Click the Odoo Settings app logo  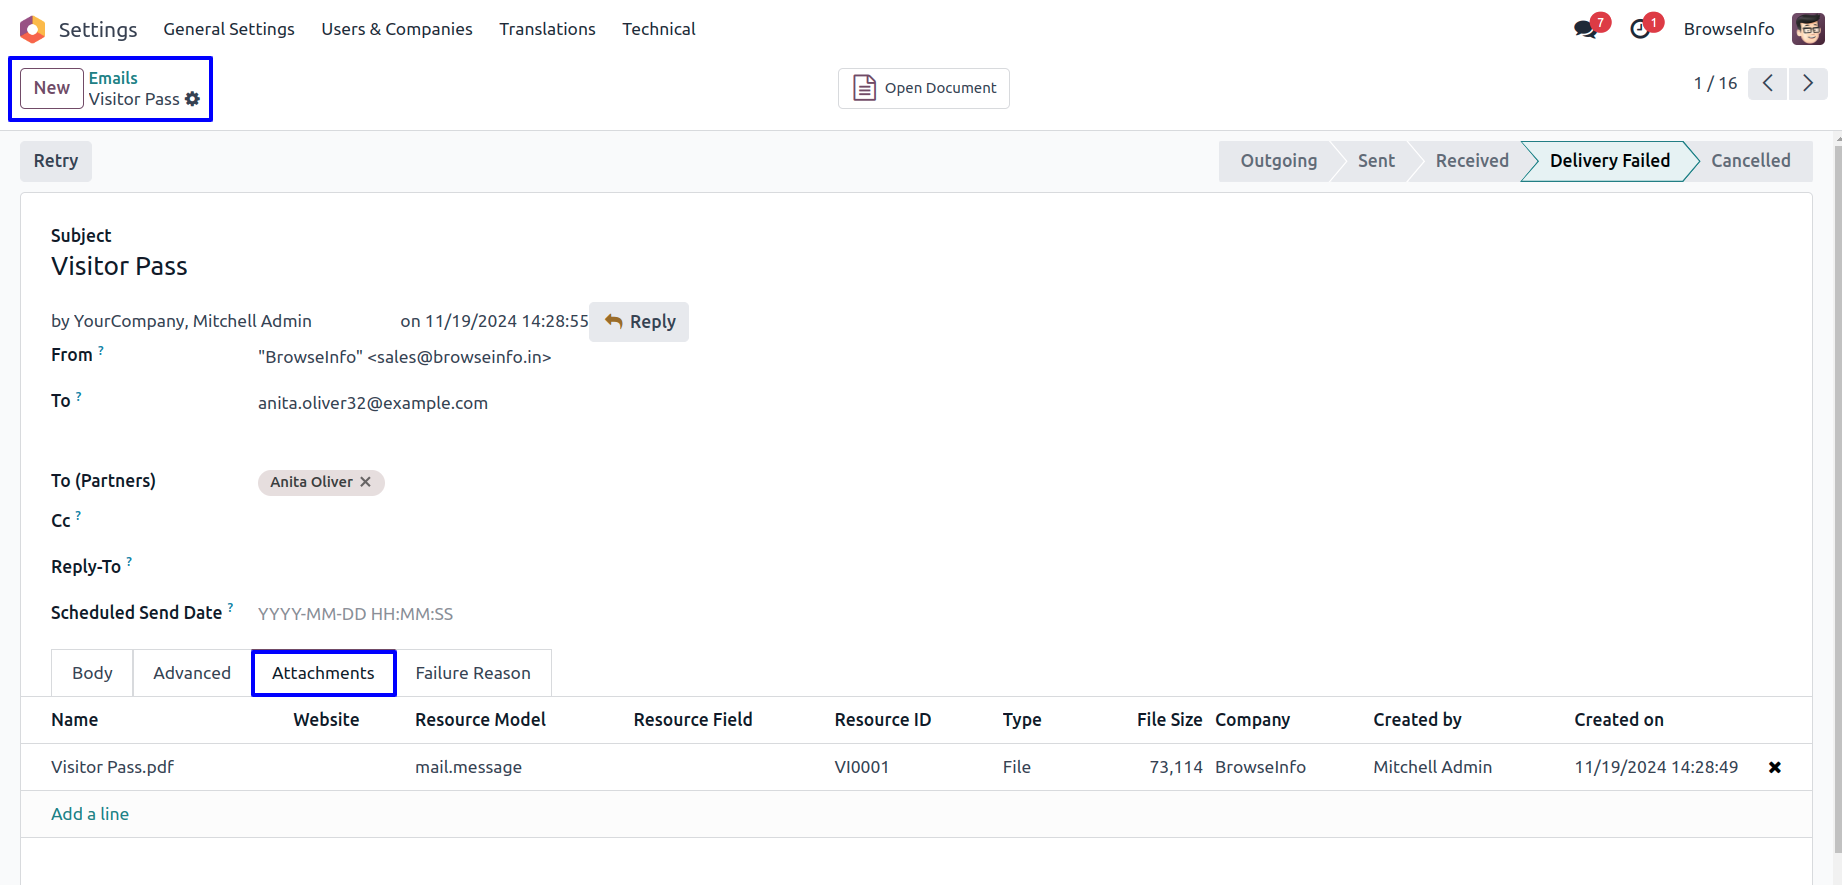[x=33, y=29]
